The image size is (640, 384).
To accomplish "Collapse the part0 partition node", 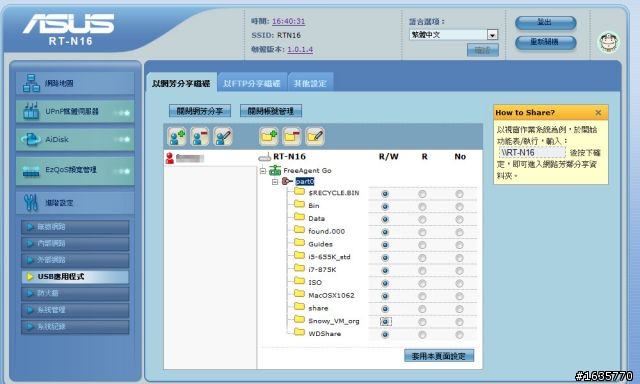I will coord(275,182).
